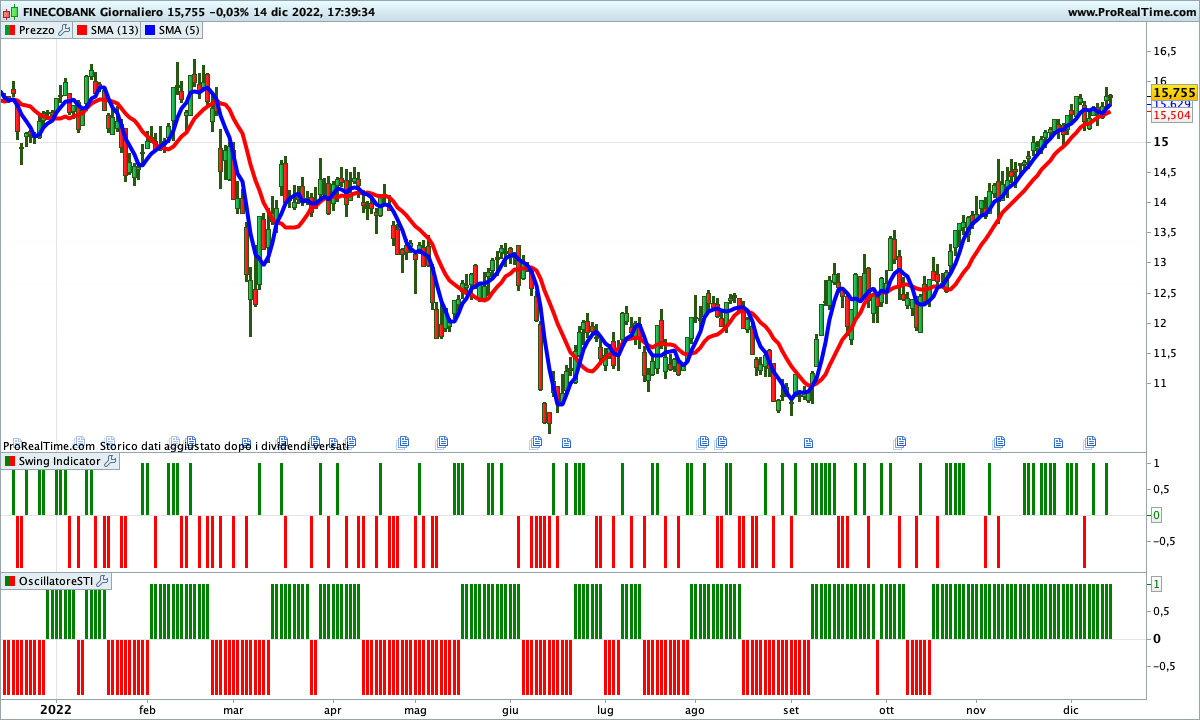The height and width of the screenshot is (720, 1200).
Task: Open the single-page news icon above September
Action: 809,441
